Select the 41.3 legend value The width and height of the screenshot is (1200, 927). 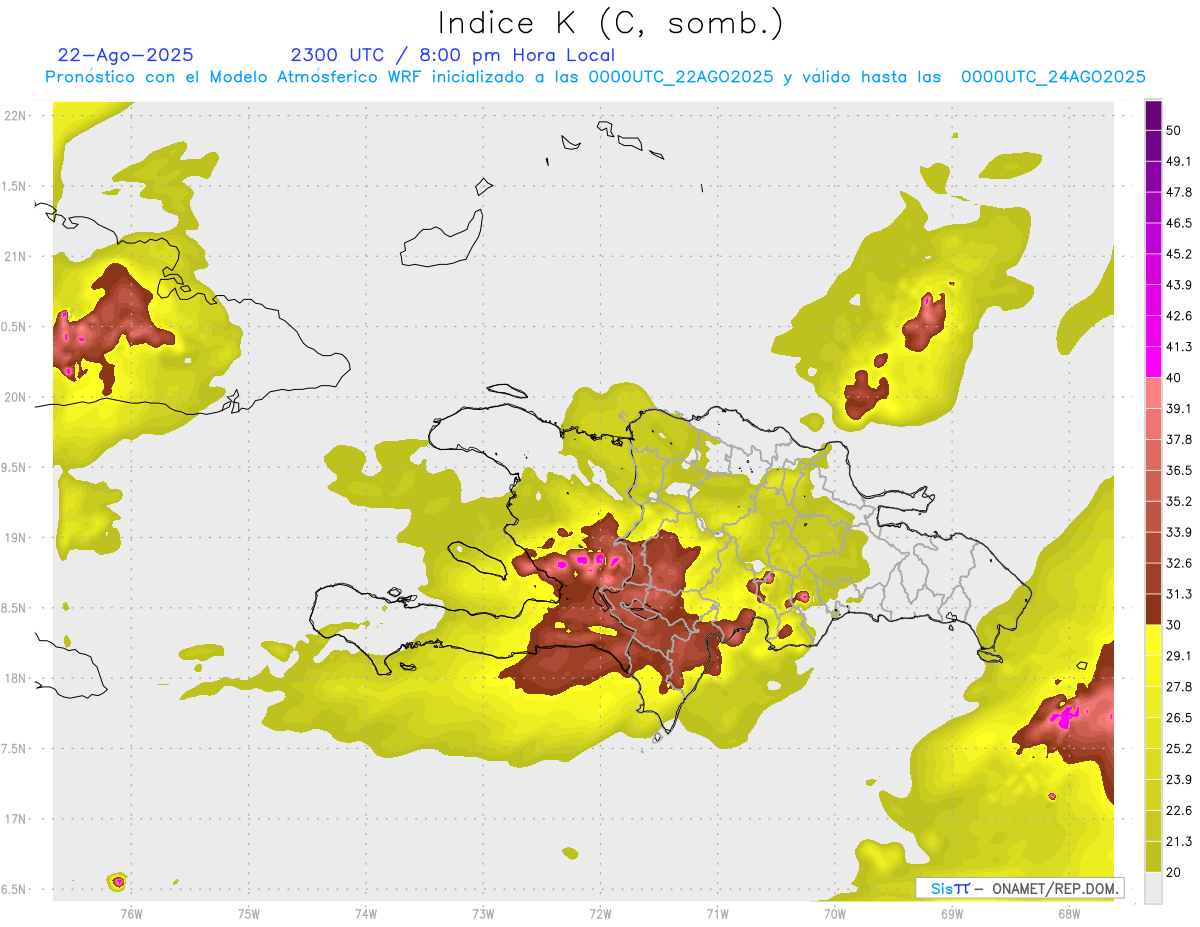pyautogui.click(x=1180, y=347)
